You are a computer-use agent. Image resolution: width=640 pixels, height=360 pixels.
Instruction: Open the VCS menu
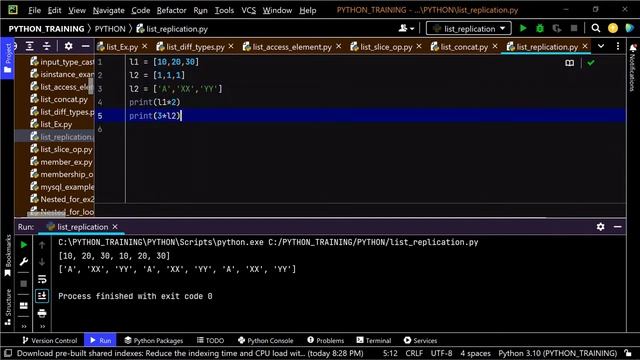(x=248, y=10)
